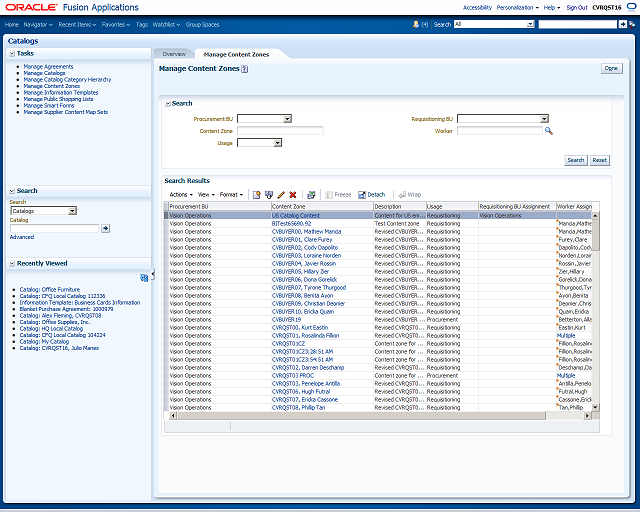Click the Export to Excel icon
Screen dimensions: 640x512
[311, 195]
